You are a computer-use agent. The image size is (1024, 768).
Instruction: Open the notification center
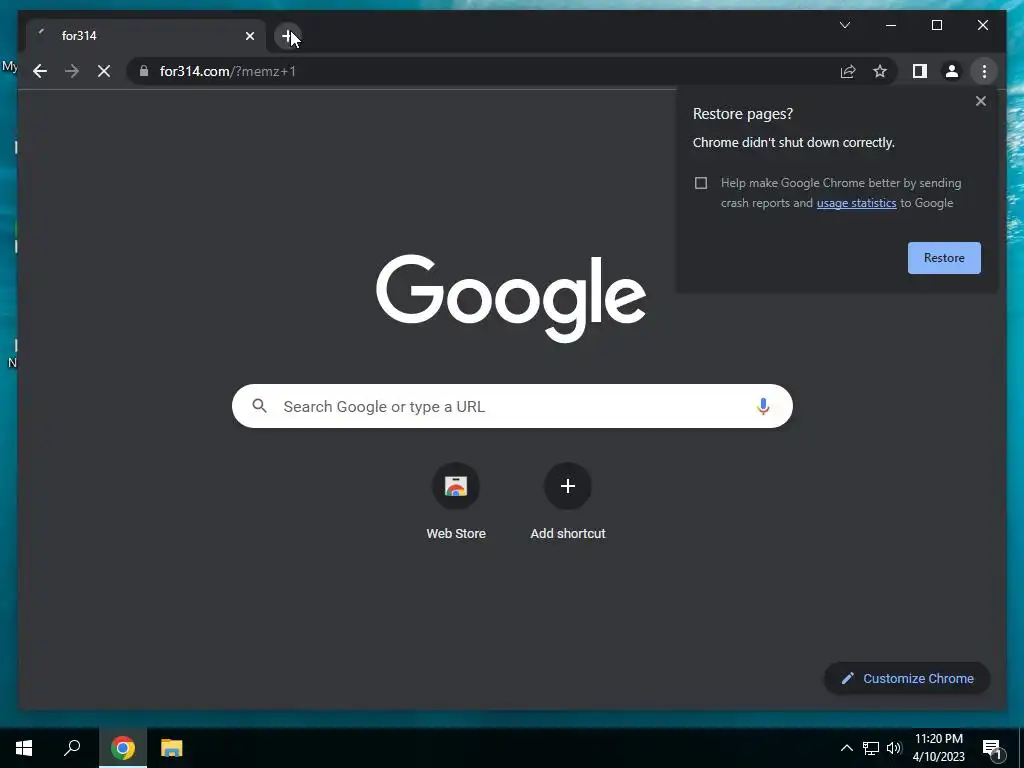click(x=992, y=749)
